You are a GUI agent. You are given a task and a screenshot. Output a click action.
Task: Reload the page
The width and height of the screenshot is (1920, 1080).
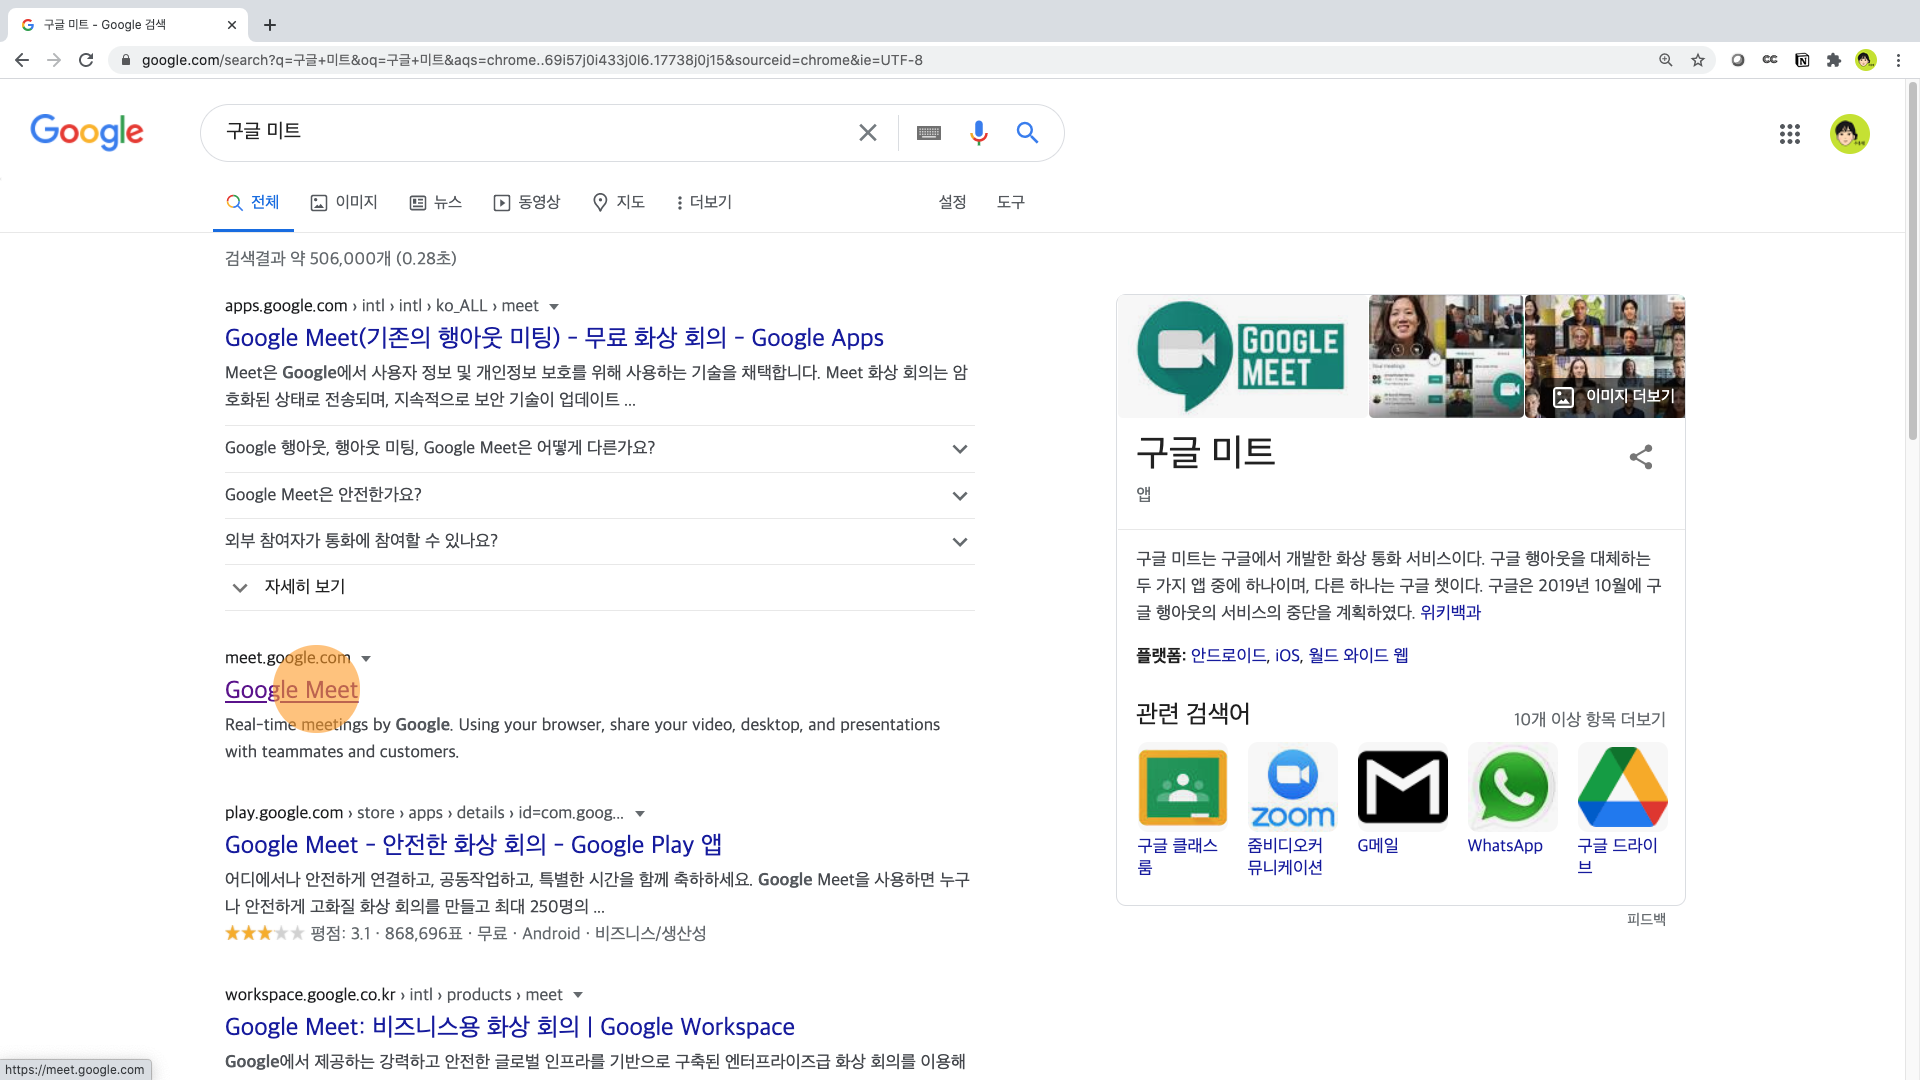click(86, 60)
